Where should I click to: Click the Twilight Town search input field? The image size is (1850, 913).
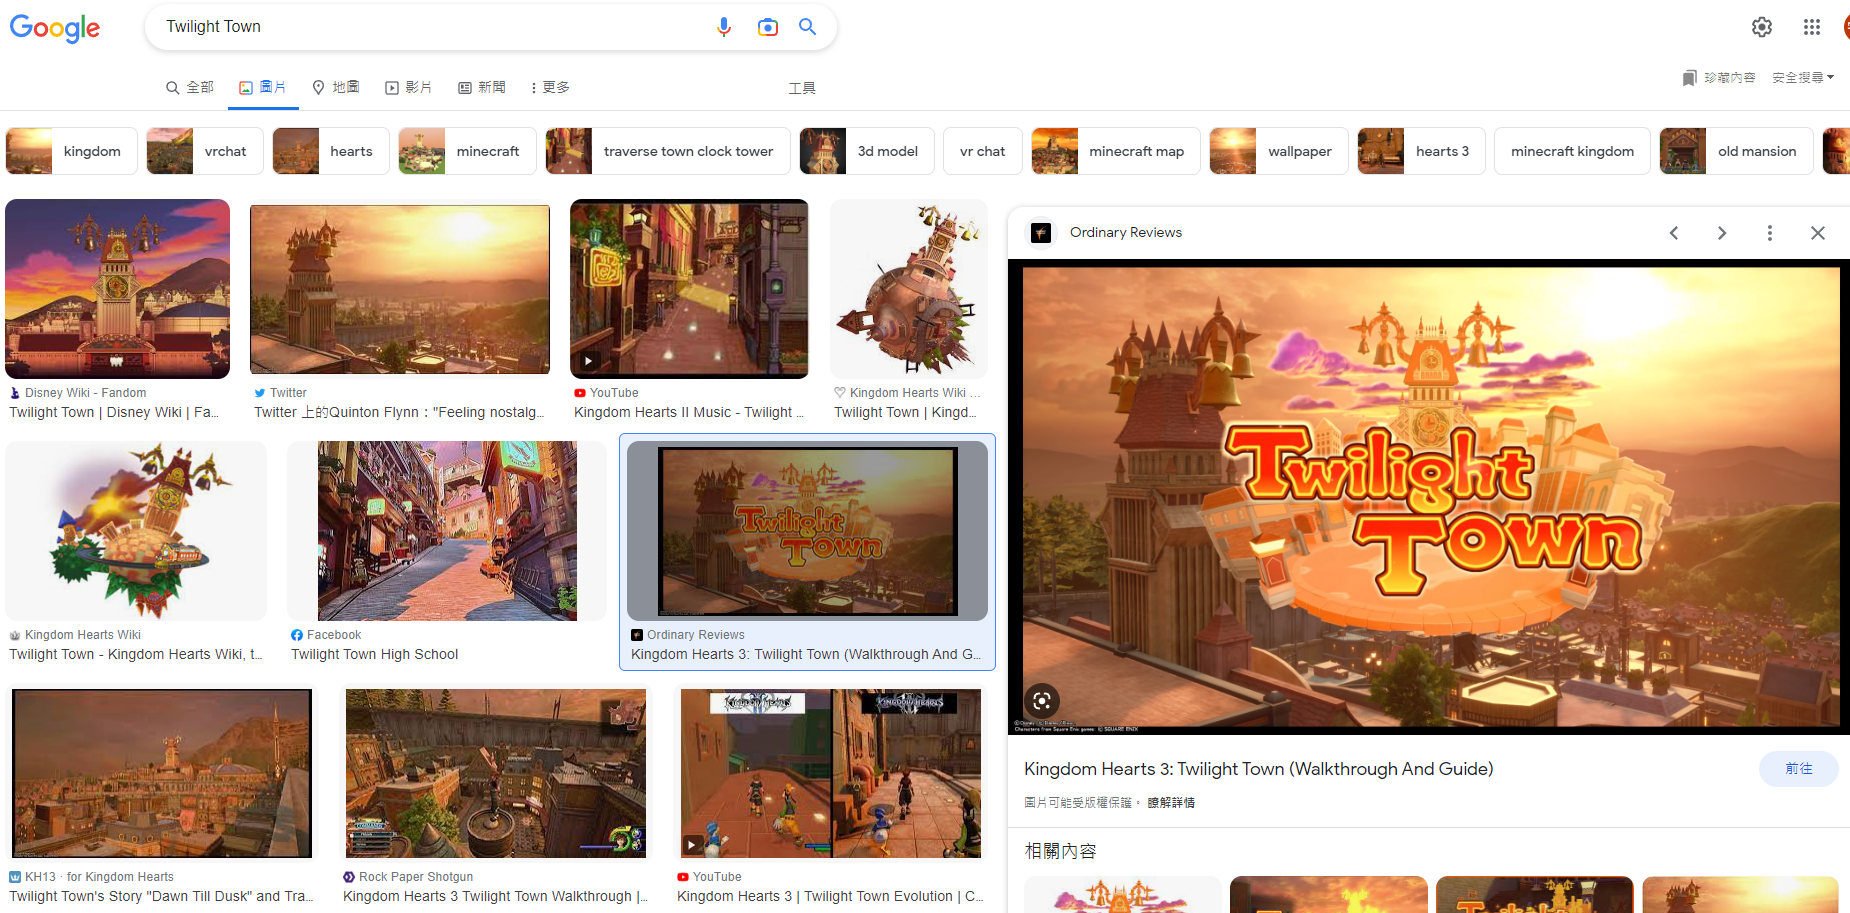point(430,27)
